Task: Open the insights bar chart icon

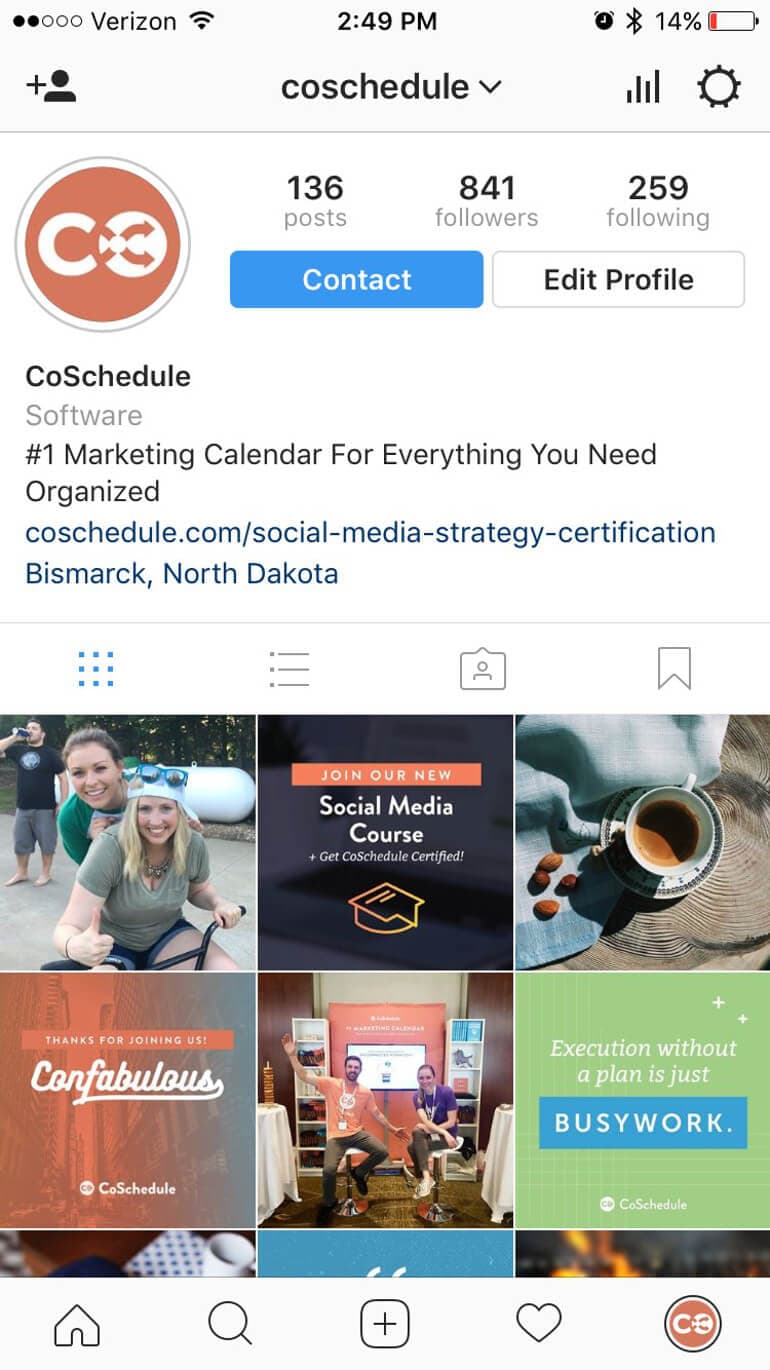Action: click(643, 87)
